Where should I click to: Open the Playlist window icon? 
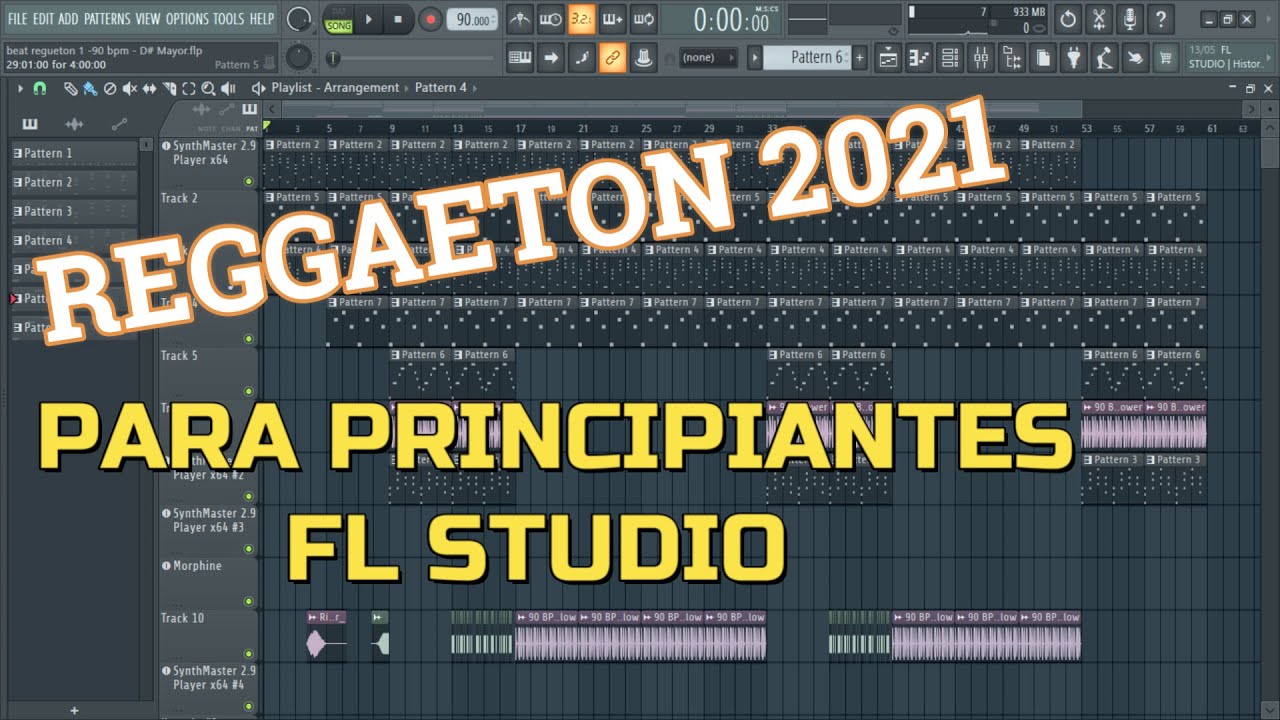(888, 58)
